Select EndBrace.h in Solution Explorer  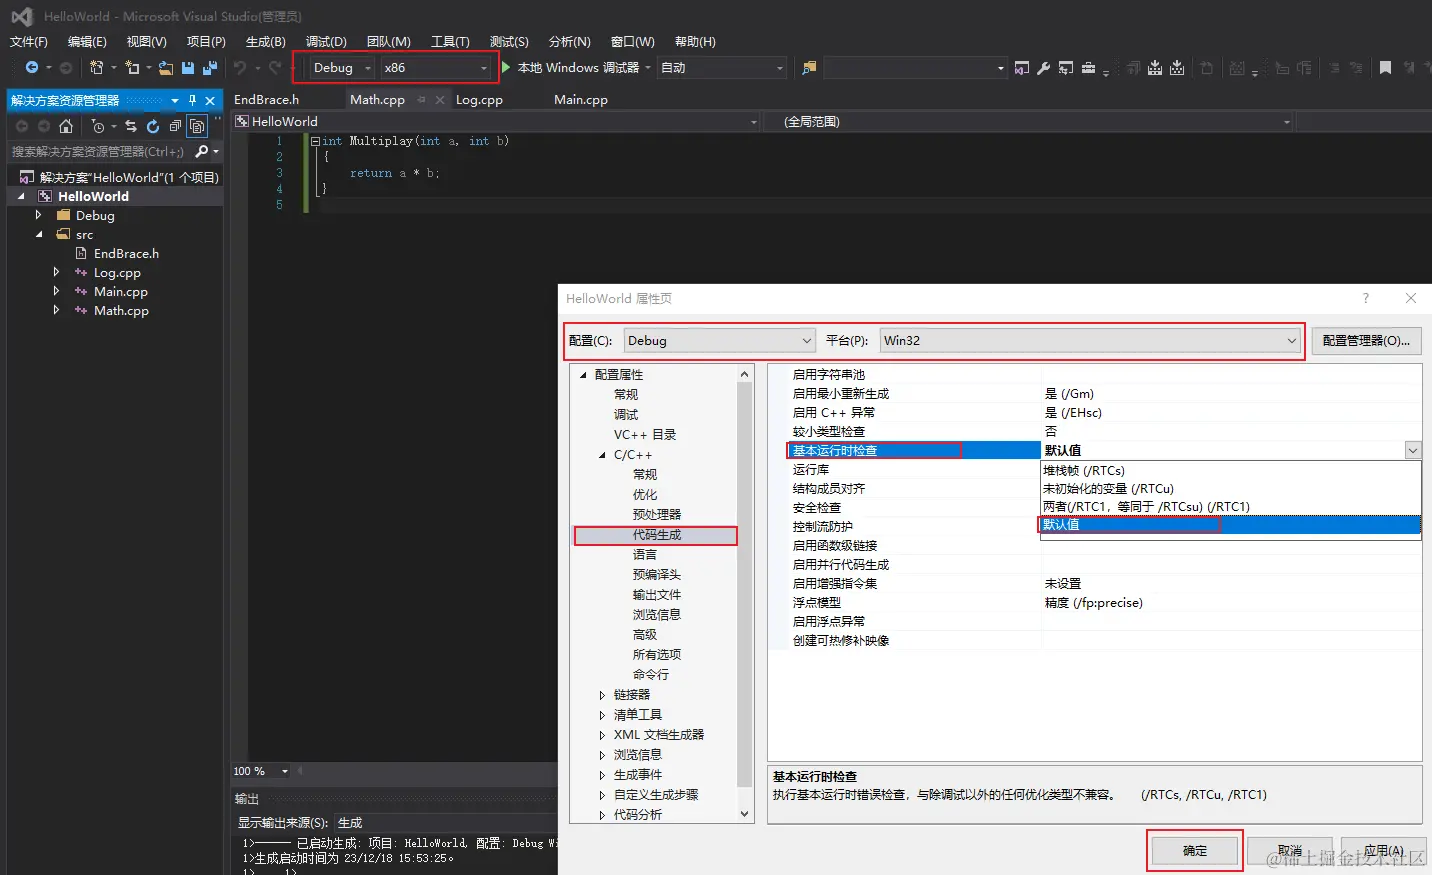tap(126, 254)
